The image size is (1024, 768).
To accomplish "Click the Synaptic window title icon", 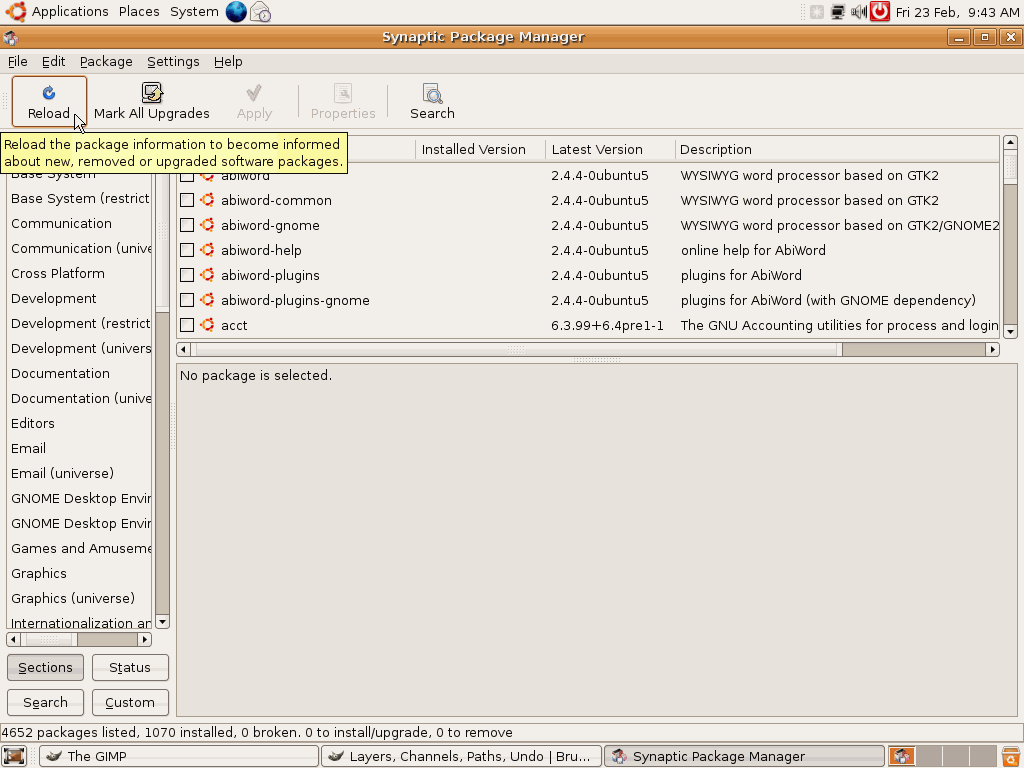I will [10, 37].
